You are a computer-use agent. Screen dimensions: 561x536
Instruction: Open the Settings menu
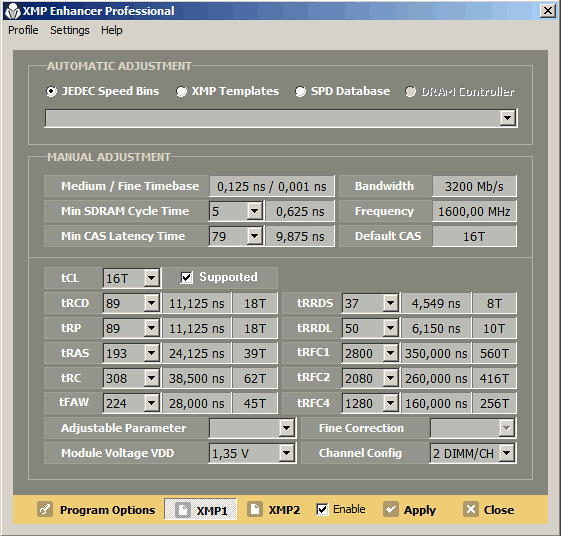[x=70, y=30]
